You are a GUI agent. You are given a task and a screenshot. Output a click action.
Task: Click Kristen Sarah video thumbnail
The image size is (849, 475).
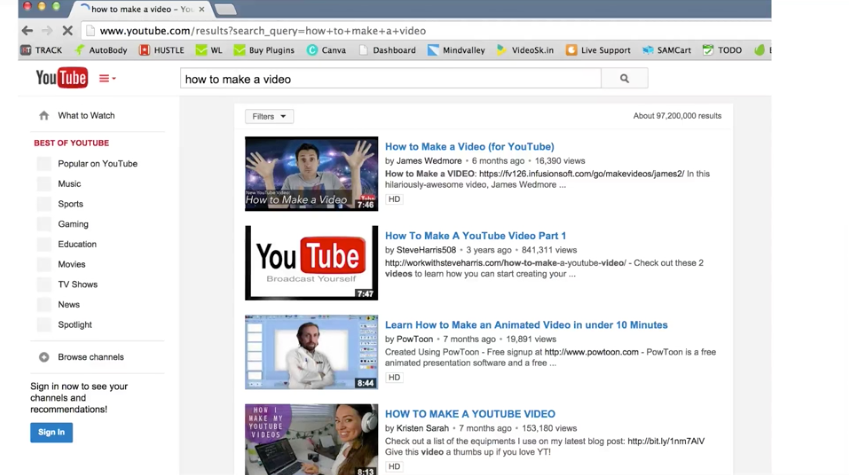[311, 439]
